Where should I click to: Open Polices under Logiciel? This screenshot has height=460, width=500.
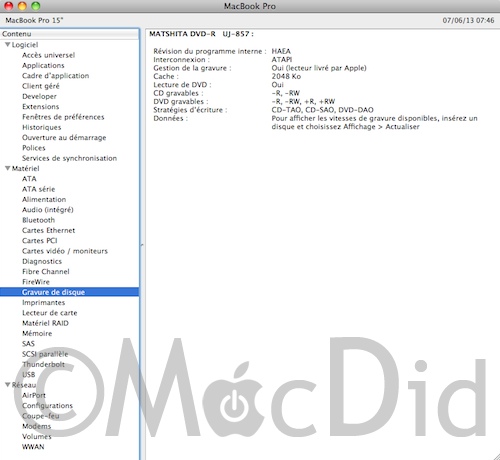pyautogui.click(x=34, y=148)
